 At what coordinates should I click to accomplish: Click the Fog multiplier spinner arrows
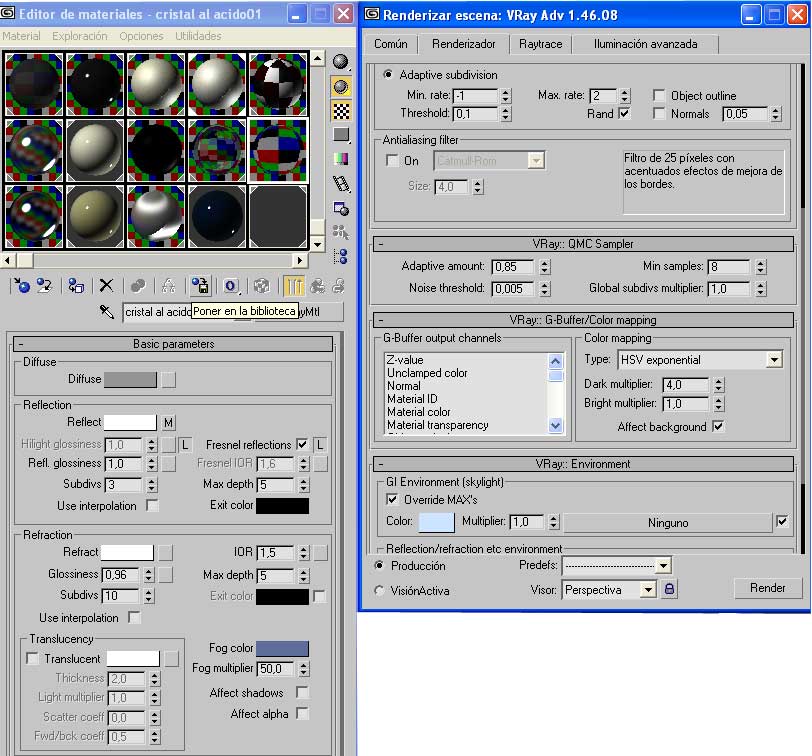pyautogui.click(x=304, y=668)
